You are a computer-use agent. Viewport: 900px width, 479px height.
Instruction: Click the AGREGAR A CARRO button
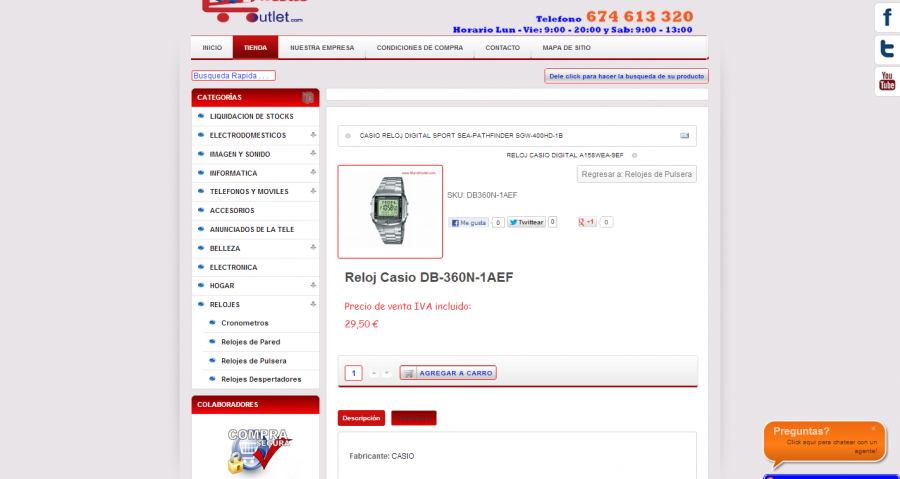pos(448,373)
